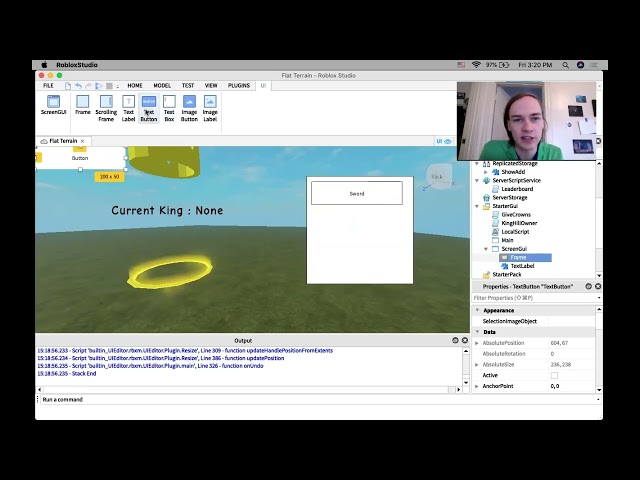Collapse the StarterGui node
640x480 pixels.
tap(477, 206)
